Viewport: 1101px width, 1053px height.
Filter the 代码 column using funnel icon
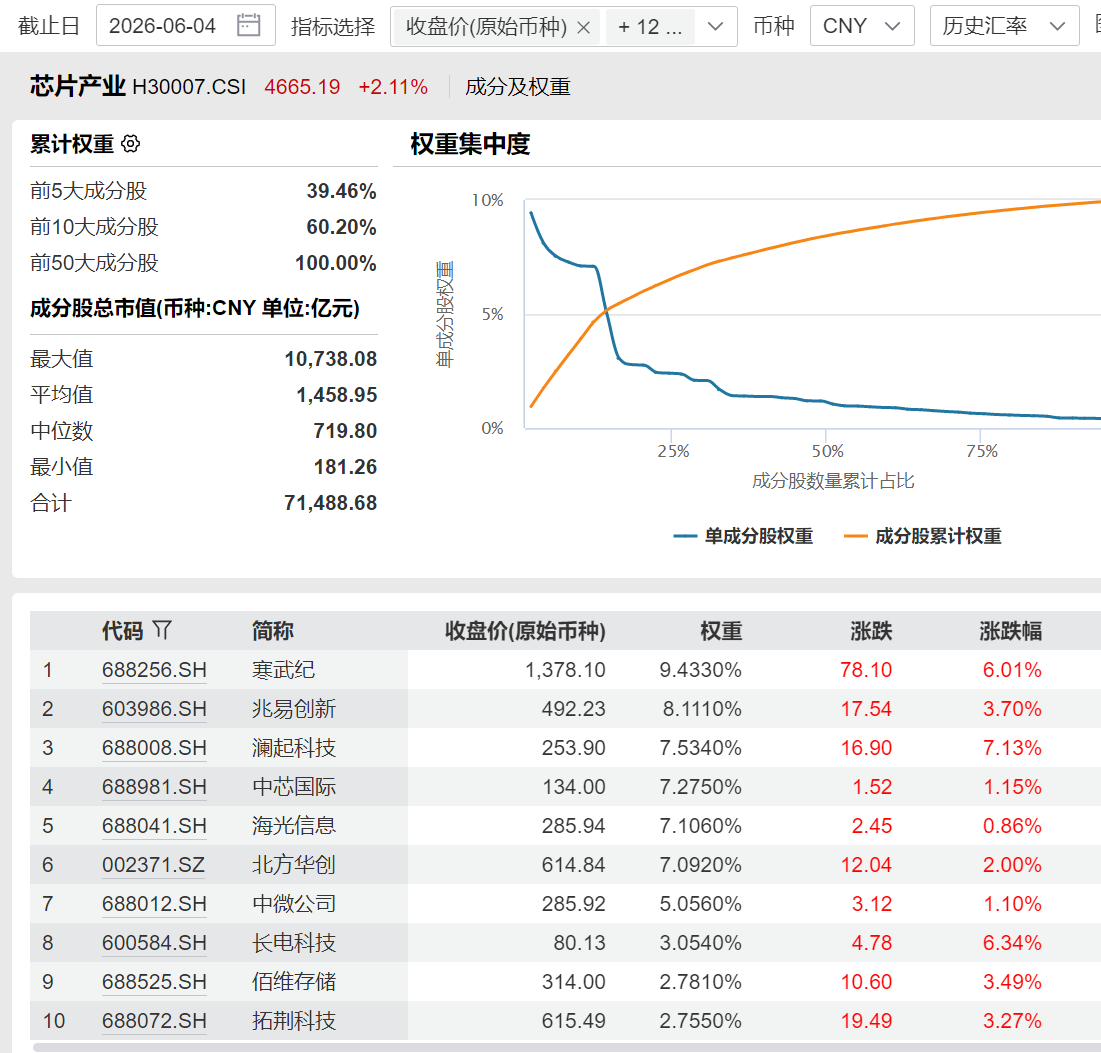pyautogui.click(x=162, y=630)
